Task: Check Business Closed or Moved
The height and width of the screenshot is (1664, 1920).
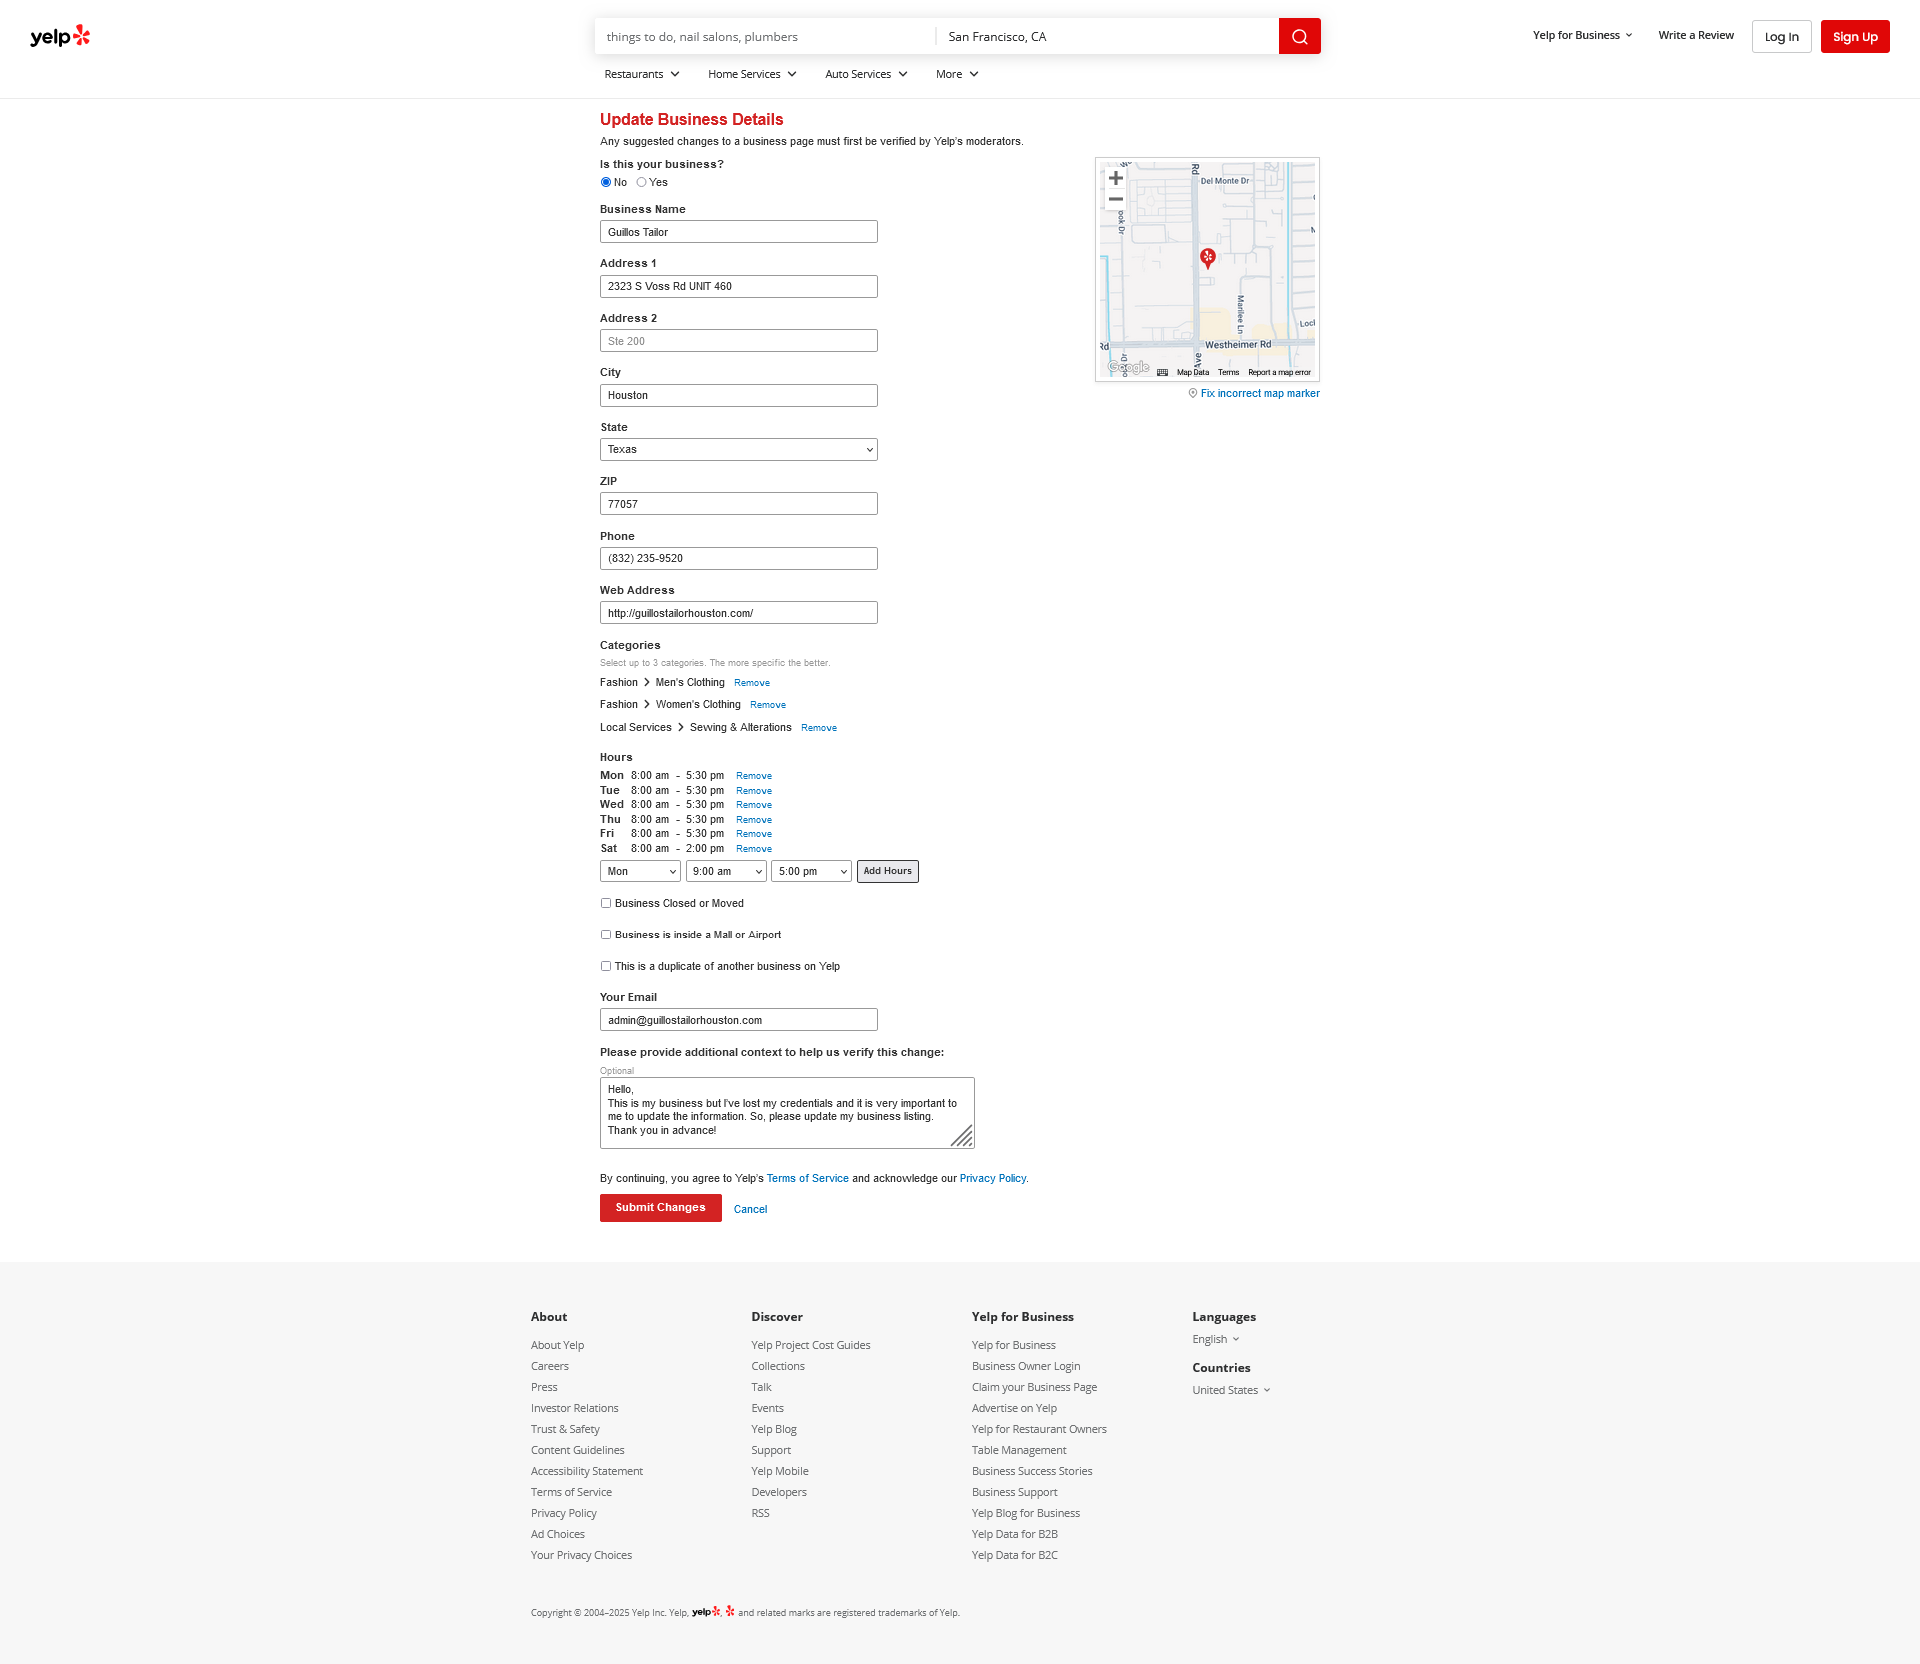Action: [x=606, y=903]
